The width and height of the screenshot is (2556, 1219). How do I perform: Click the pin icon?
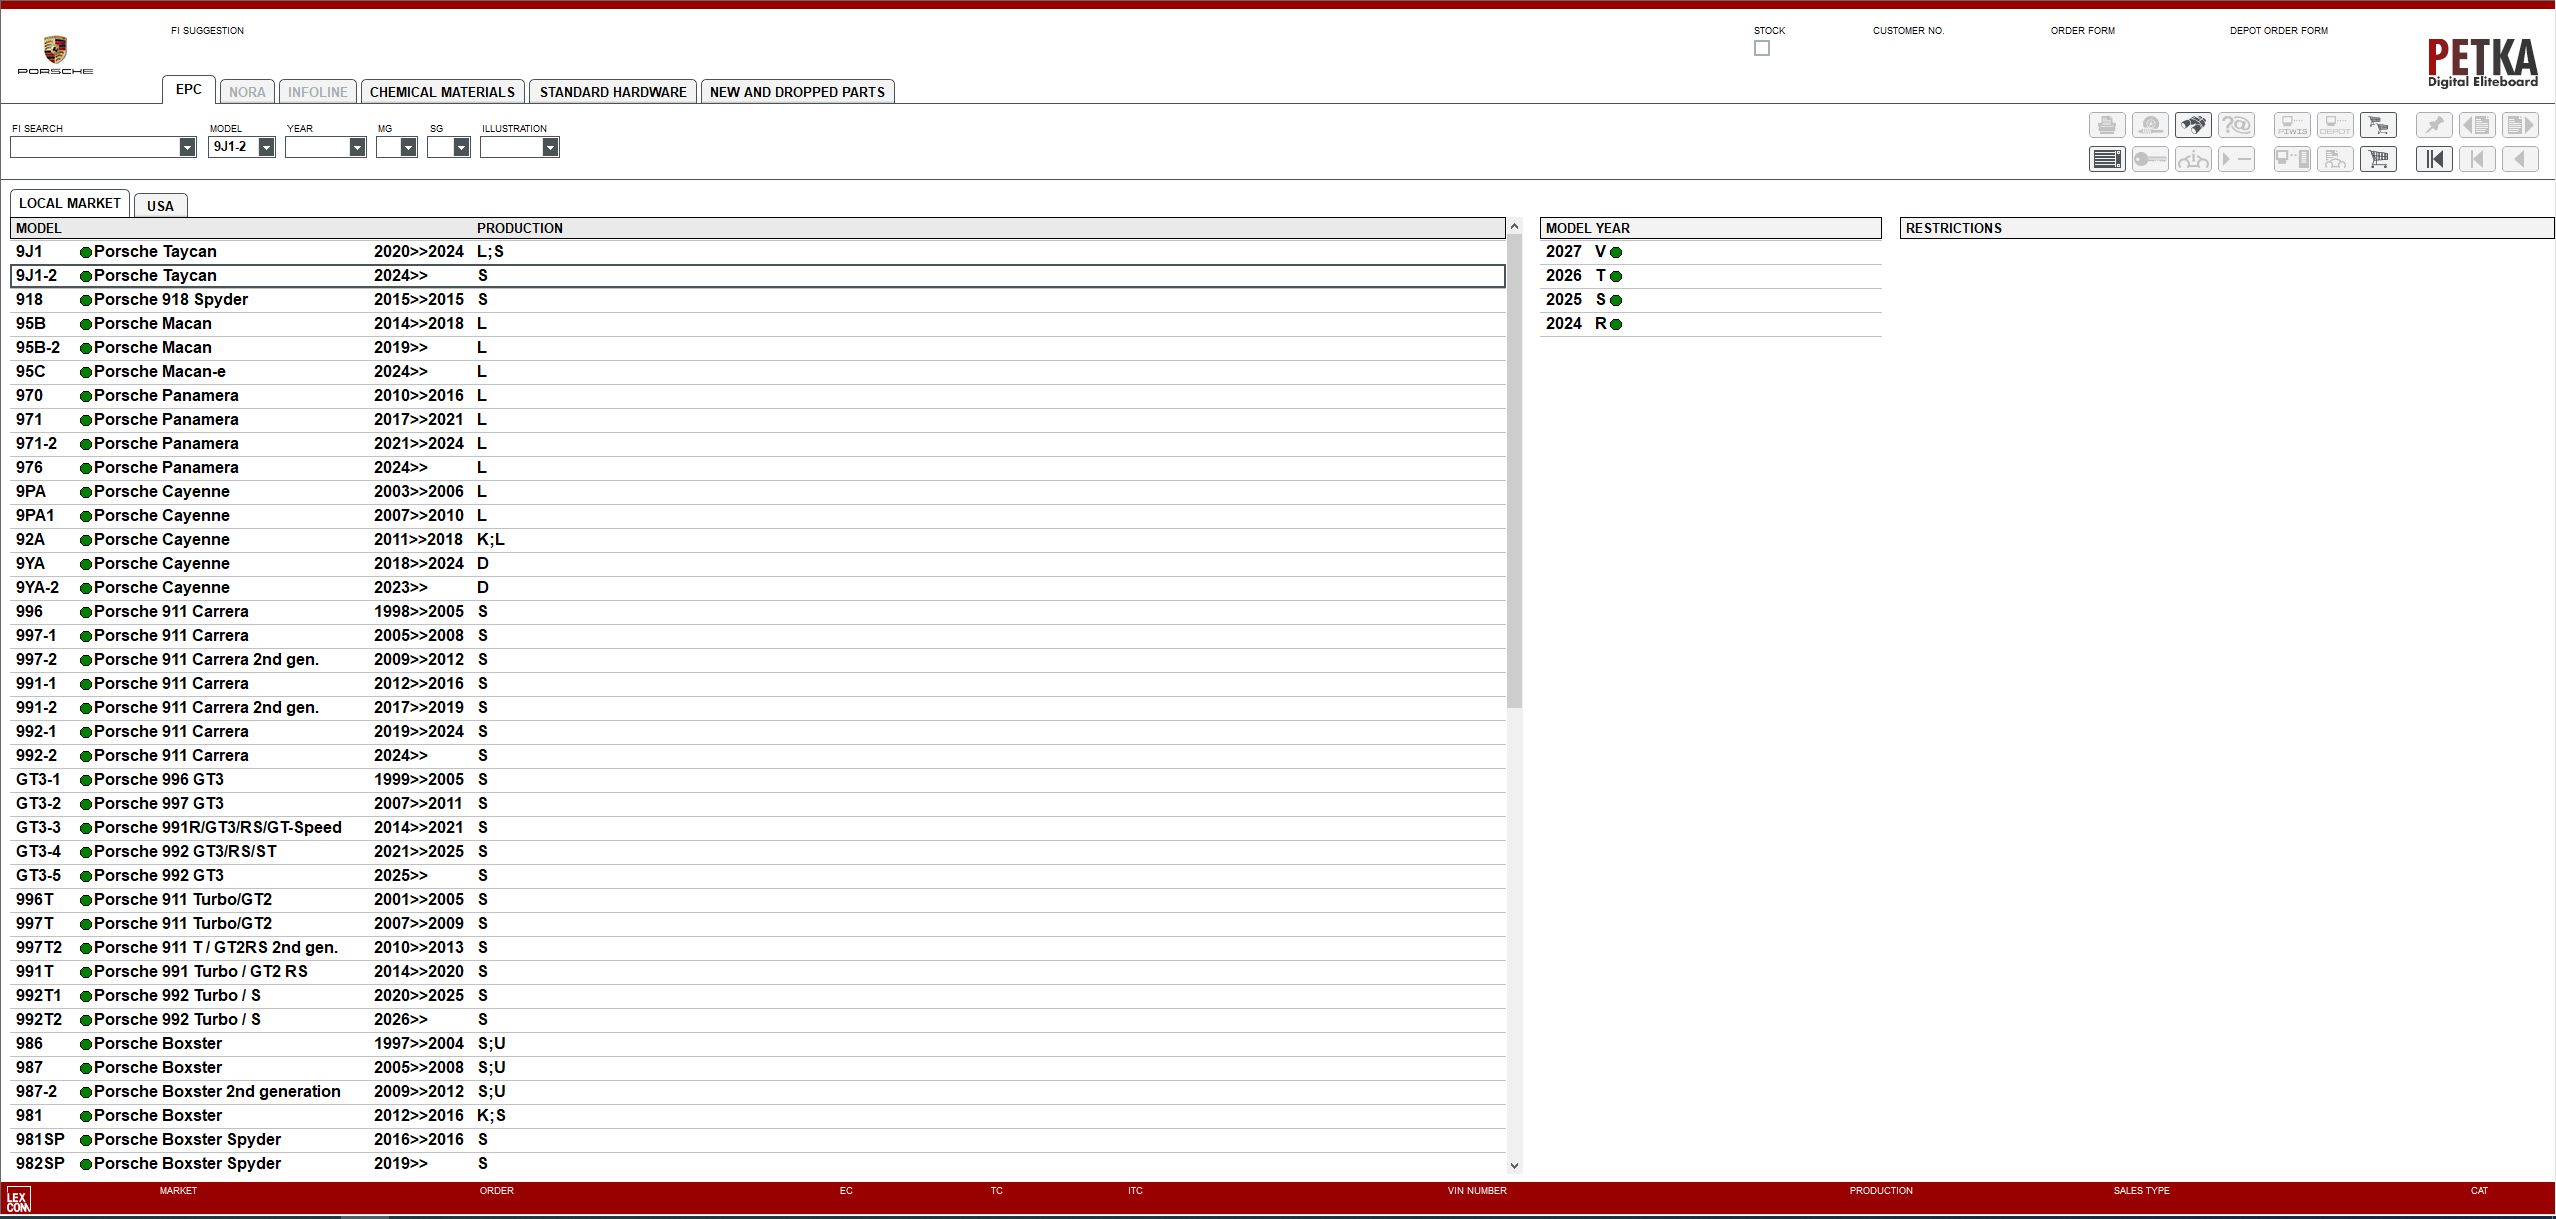click(x=2435, y=125)
